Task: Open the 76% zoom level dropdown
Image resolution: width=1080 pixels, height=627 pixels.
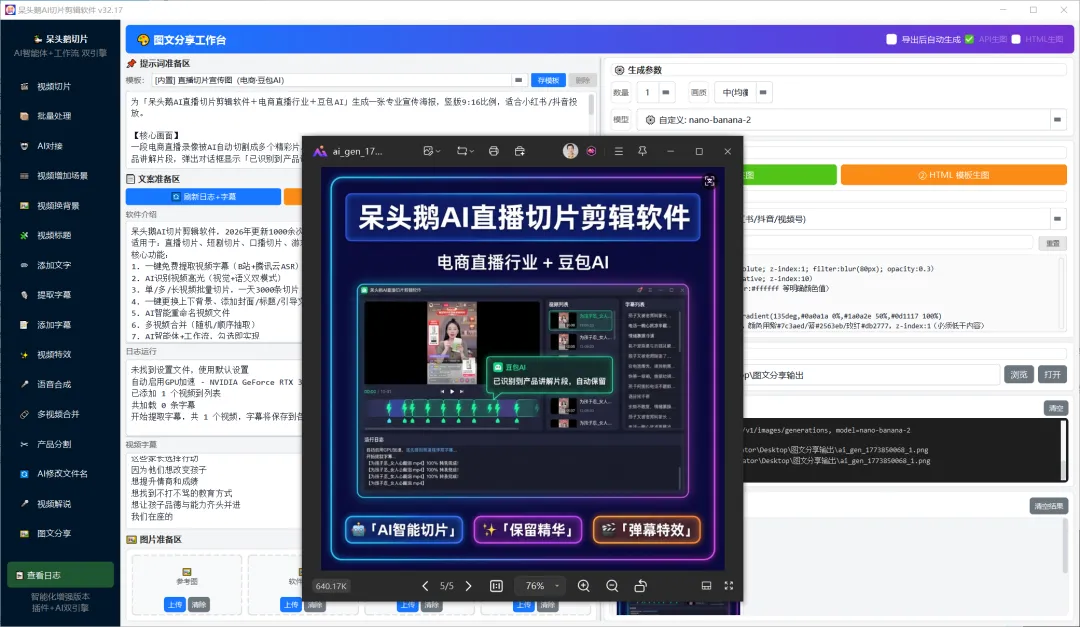Action: pyautogui.click(x=540, y=586)
